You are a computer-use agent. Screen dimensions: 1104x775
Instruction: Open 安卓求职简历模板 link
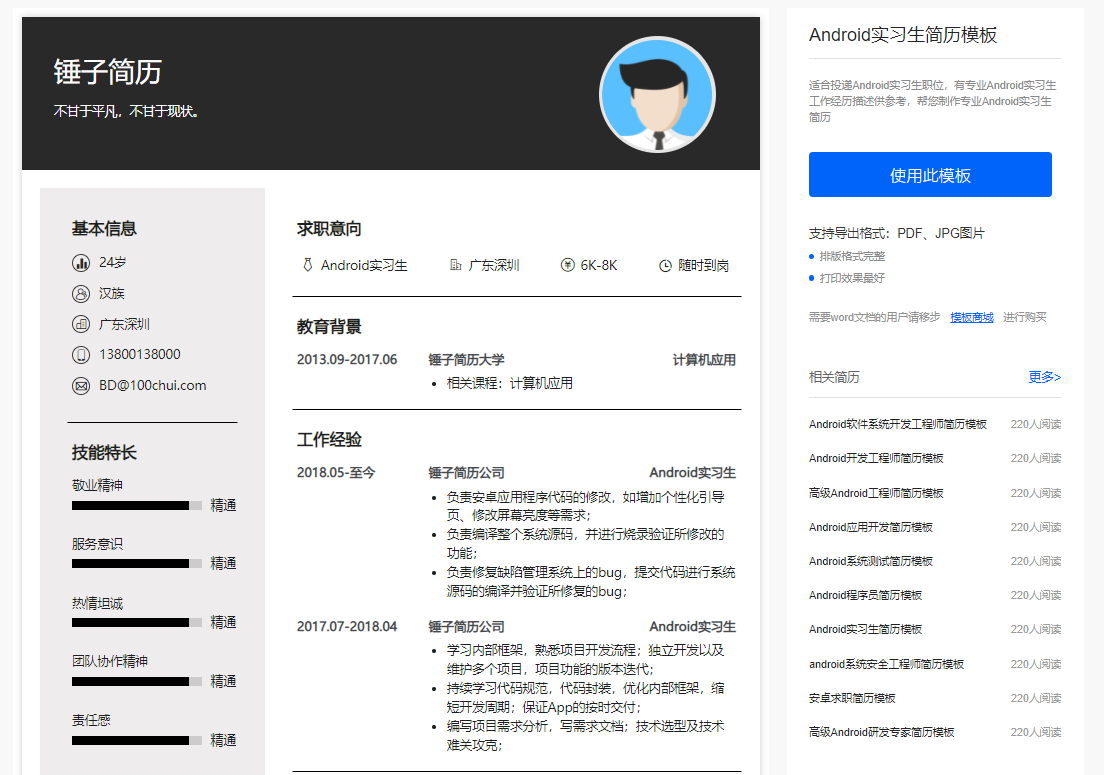tap(852, 698)
